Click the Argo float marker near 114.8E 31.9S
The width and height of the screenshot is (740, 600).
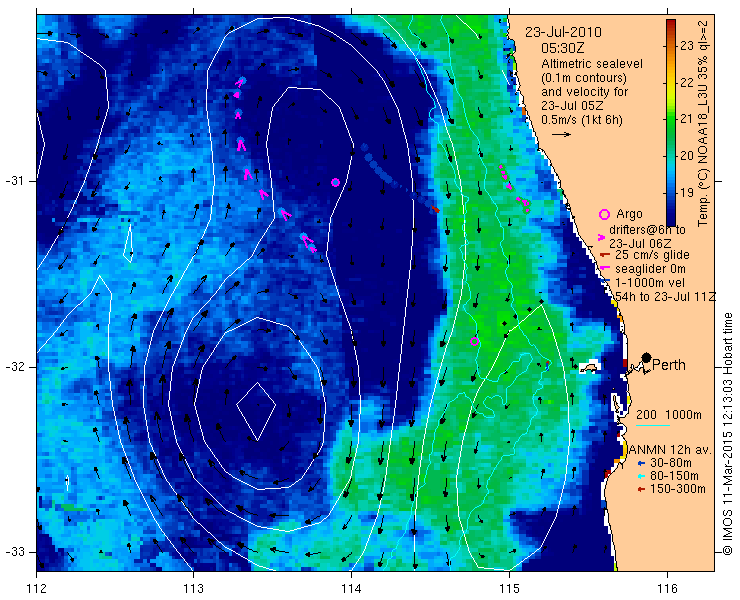(475, 341)
